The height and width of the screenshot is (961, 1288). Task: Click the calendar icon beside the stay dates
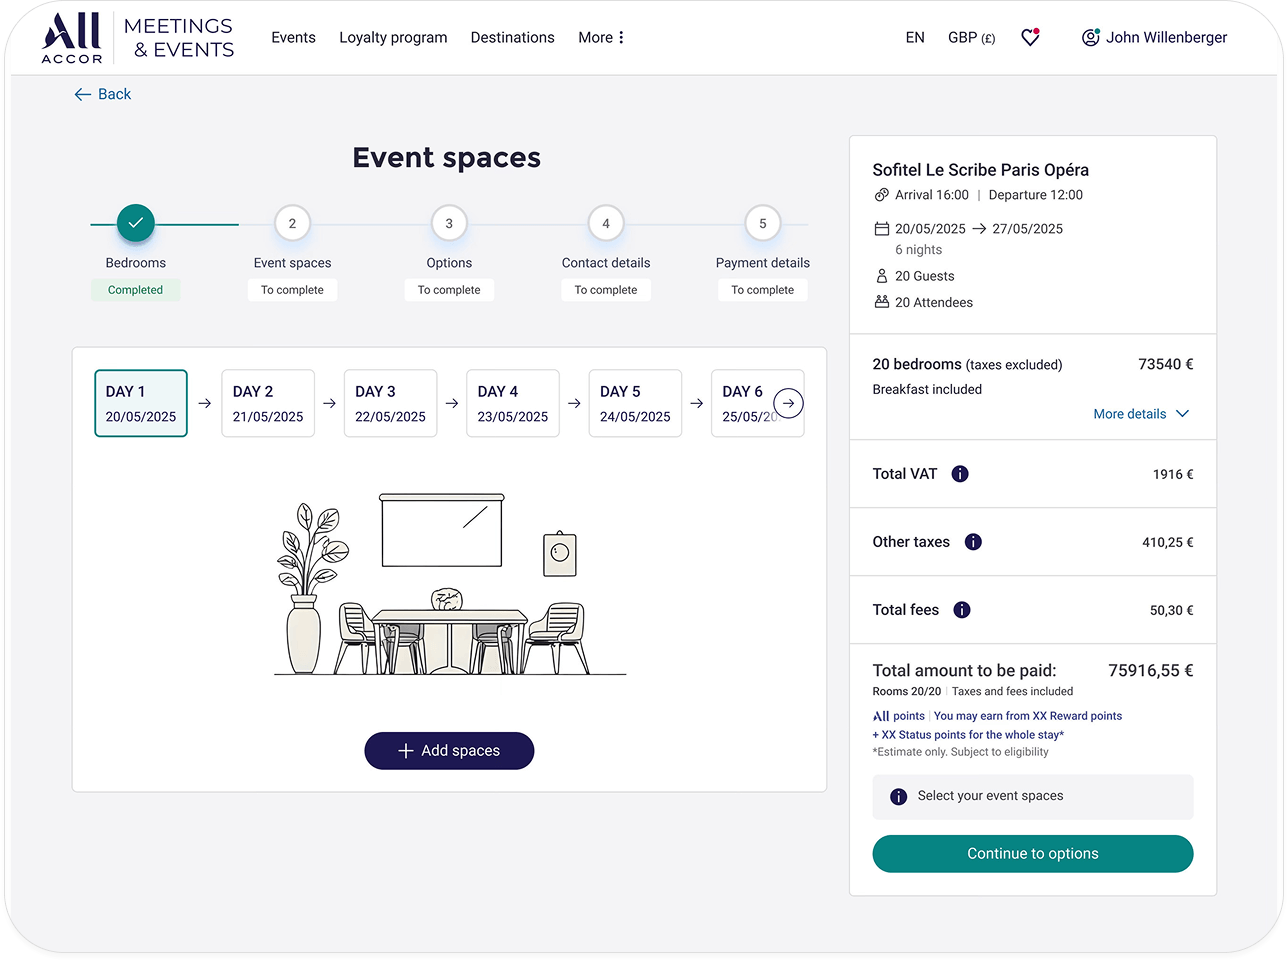(x=880, y=228)
